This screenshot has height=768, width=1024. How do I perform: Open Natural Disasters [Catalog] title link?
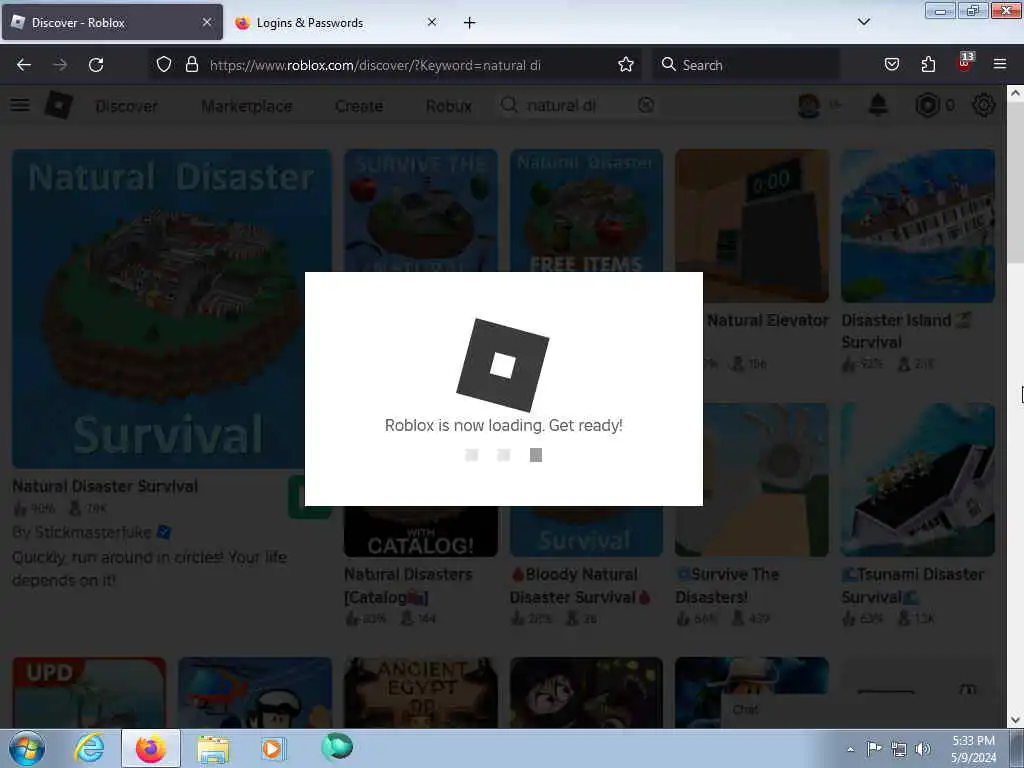(x=408, y=586)
